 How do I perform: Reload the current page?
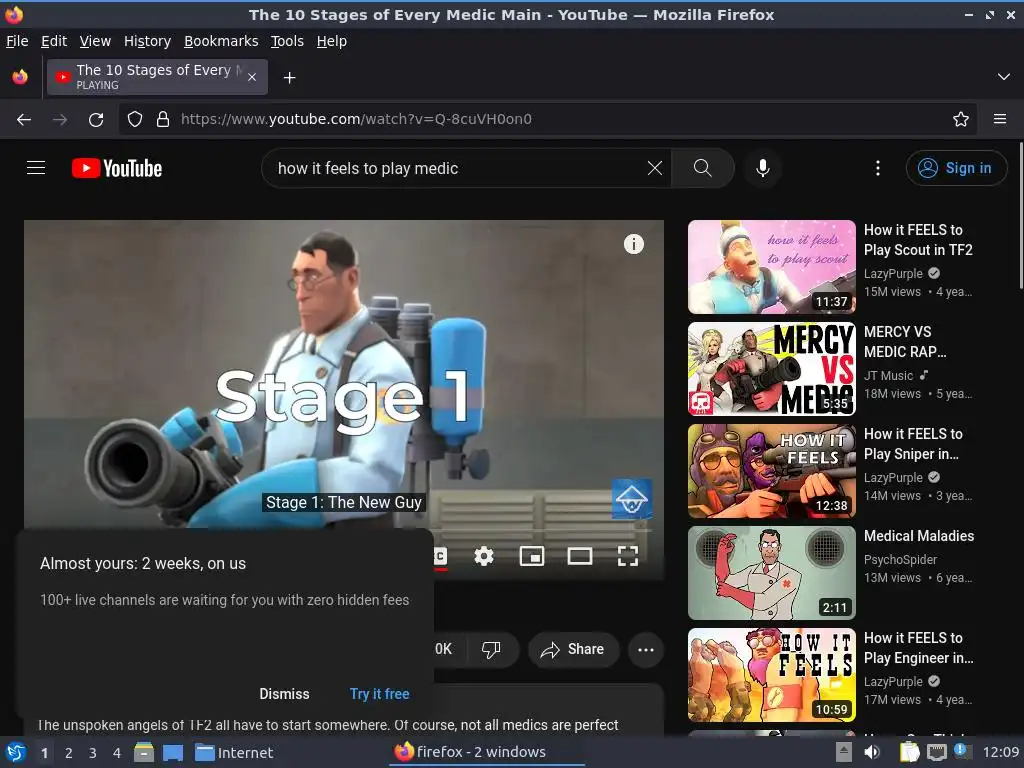pyautogui.click(x=96, y=119)
